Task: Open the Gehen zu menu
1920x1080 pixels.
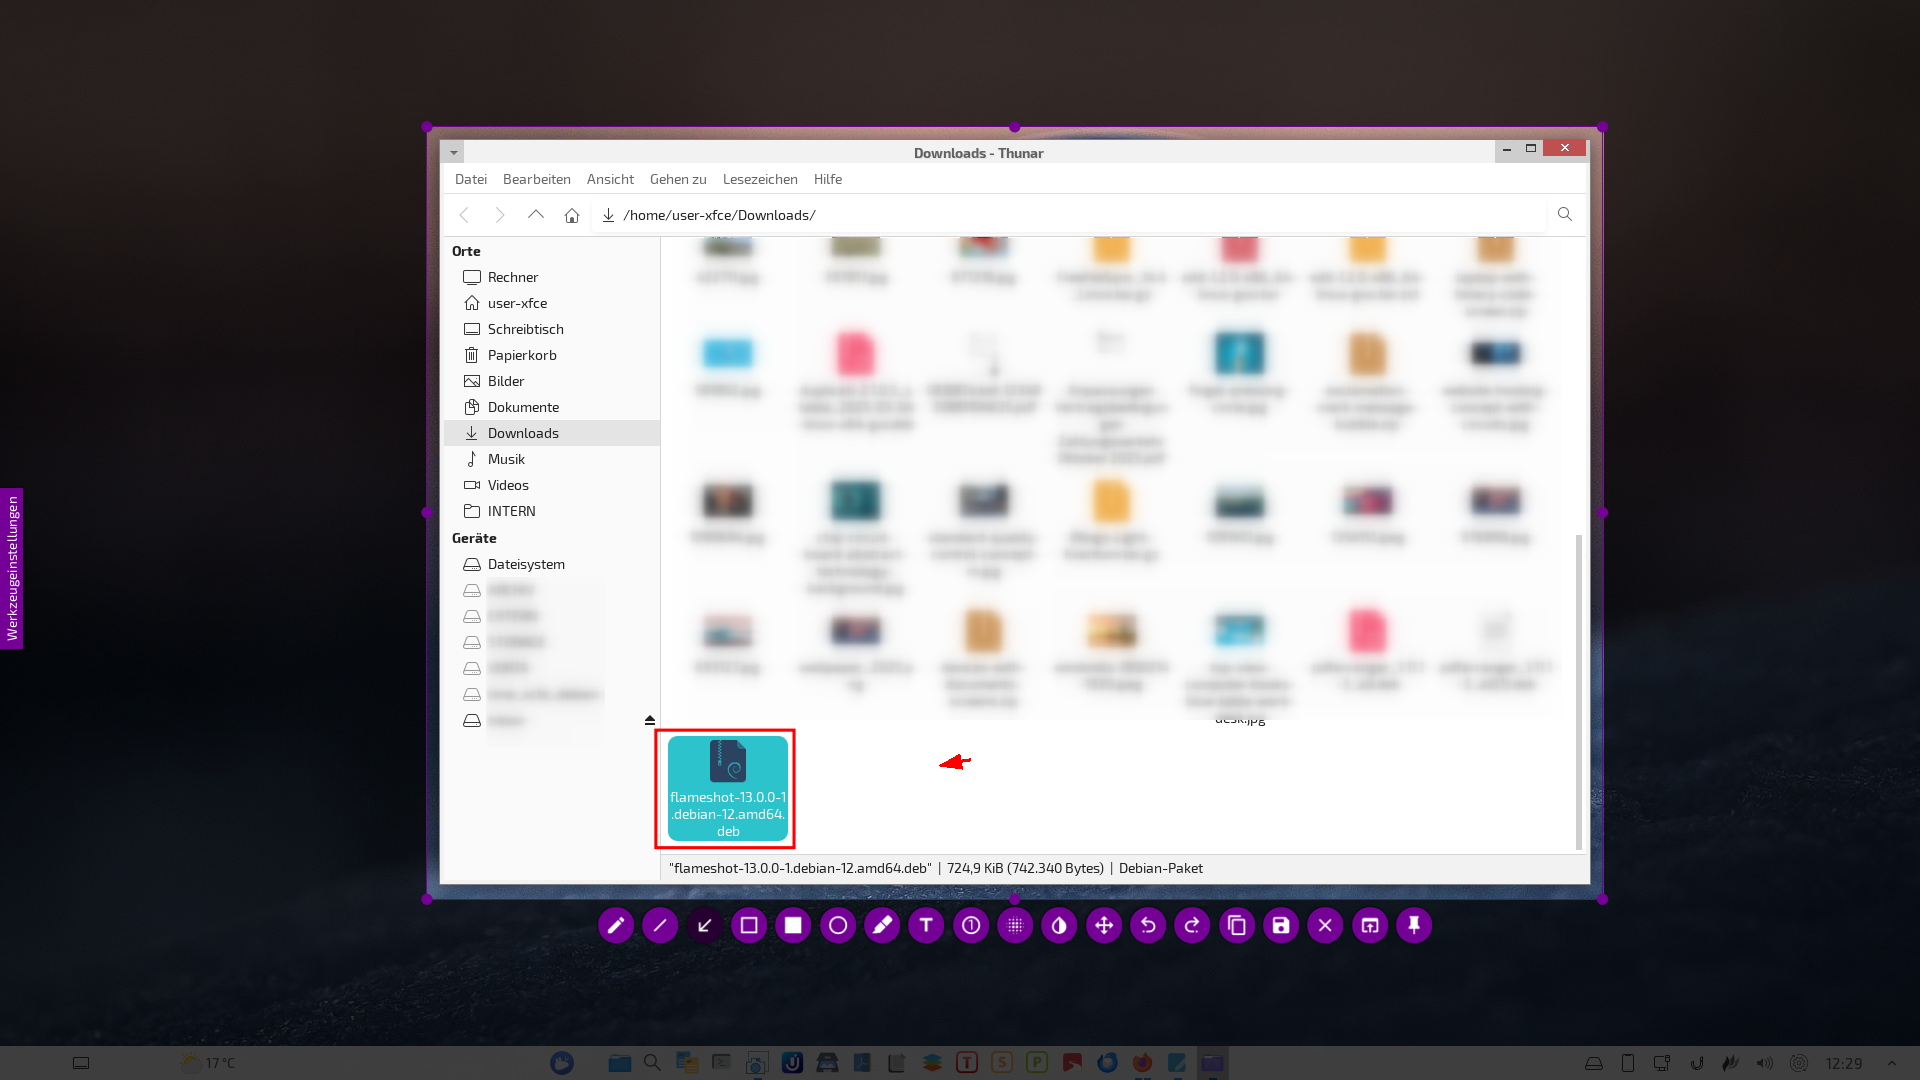Action: [678, 179]
